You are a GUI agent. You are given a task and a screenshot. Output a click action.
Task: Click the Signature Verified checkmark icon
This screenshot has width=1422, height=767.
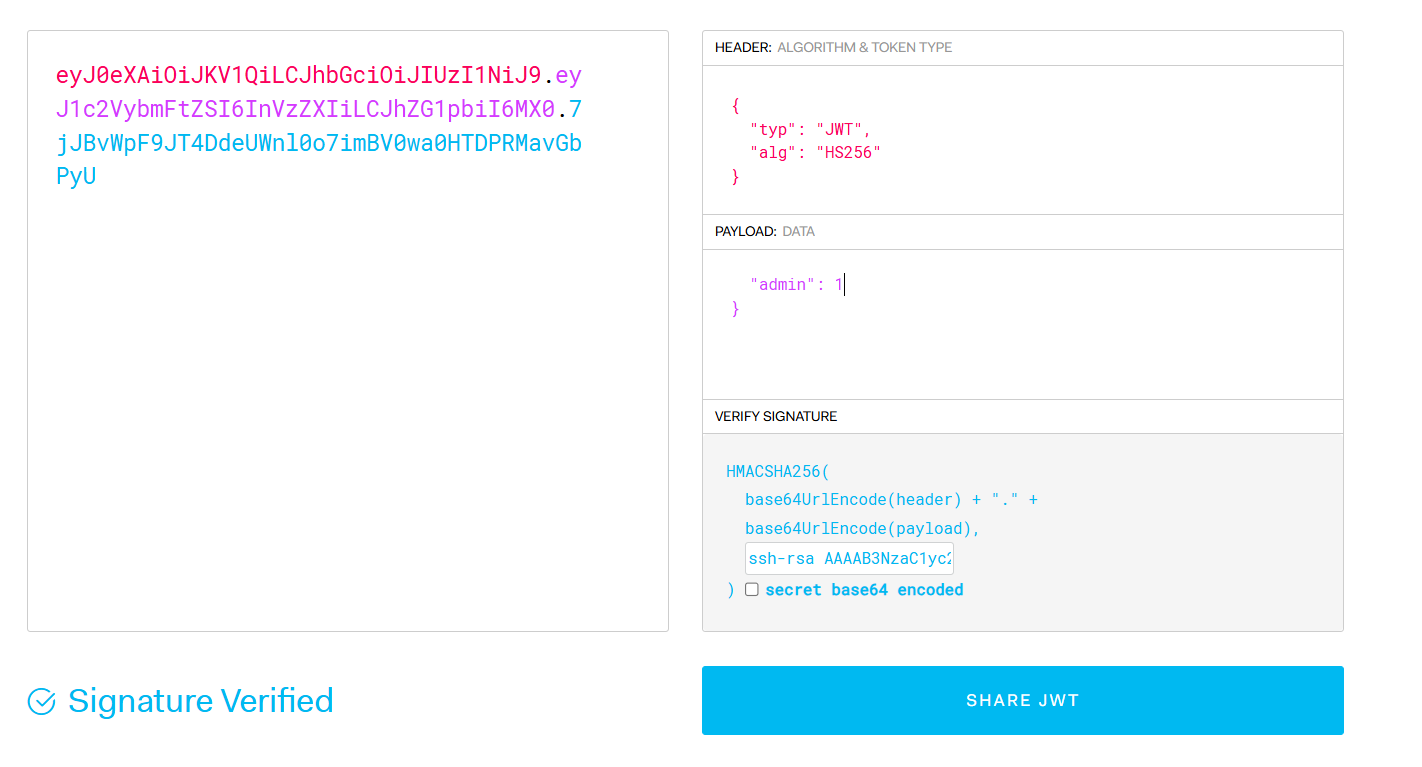(41, 702)
